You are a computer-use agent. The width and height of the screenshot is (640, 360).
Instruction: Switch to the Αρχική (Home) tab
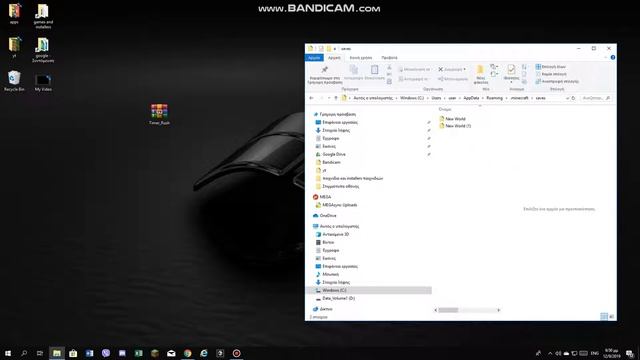(x=334, y=58)
